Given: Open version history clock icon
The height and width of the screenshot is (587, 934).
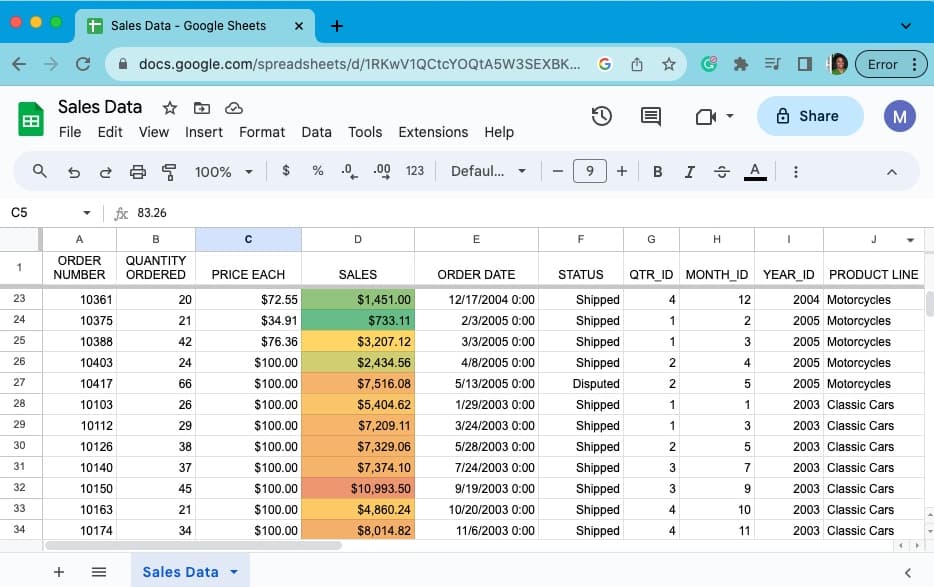Looking at the screenshot, I should coord(602,116).
